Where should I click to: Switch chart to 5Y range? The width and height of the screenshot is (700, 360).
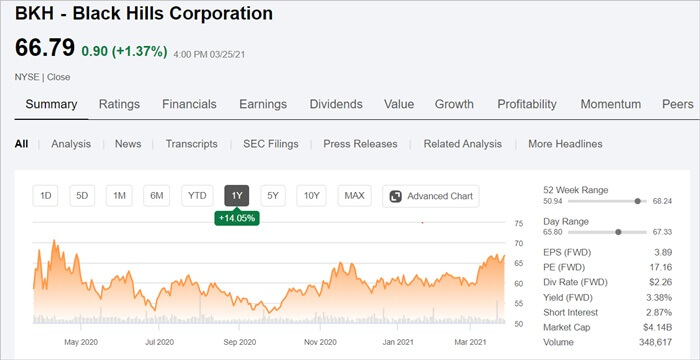(273, 196)
